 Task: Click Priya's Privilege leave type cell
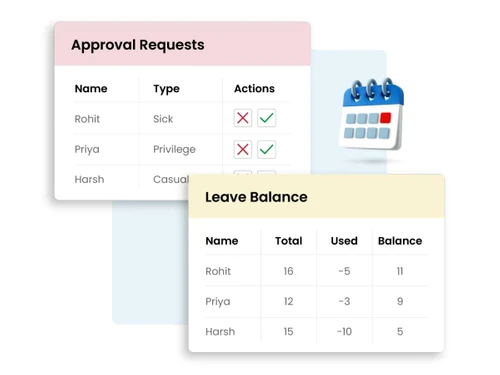(174, 149)
